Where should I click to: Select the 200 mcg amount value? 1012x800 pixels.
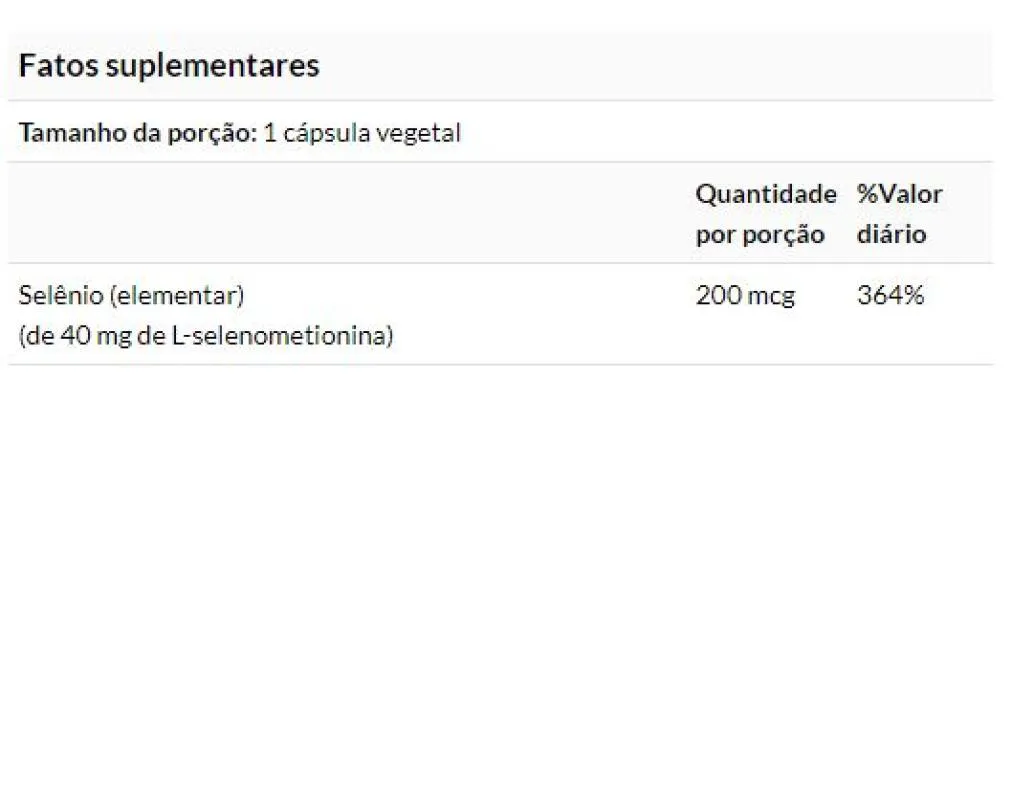745,295
